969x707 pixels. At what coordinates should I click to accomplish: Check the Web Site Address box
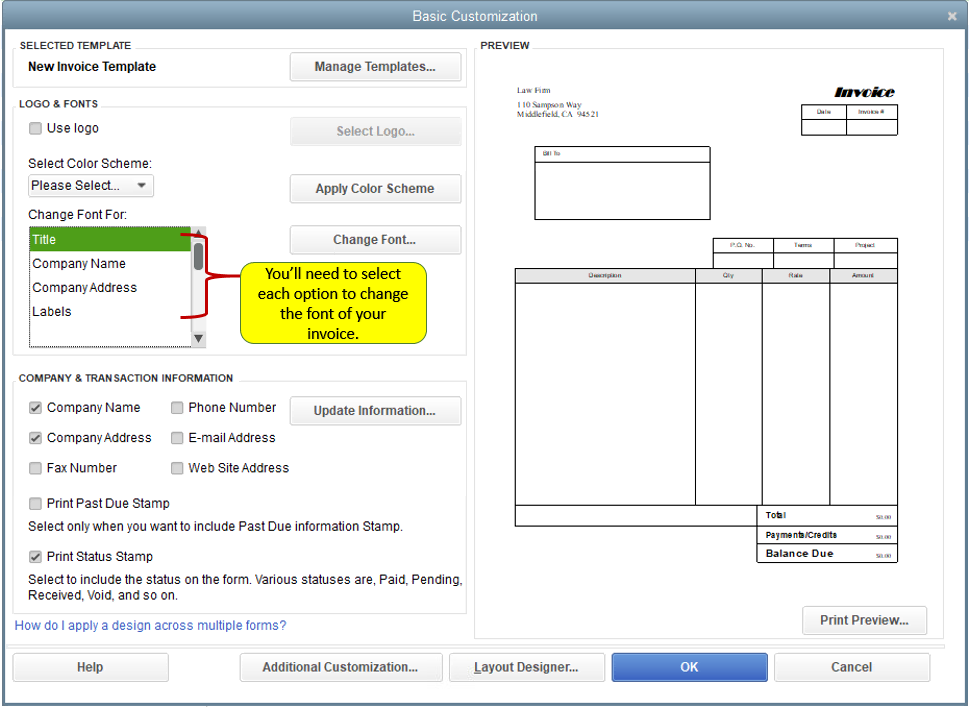(177, 468)
